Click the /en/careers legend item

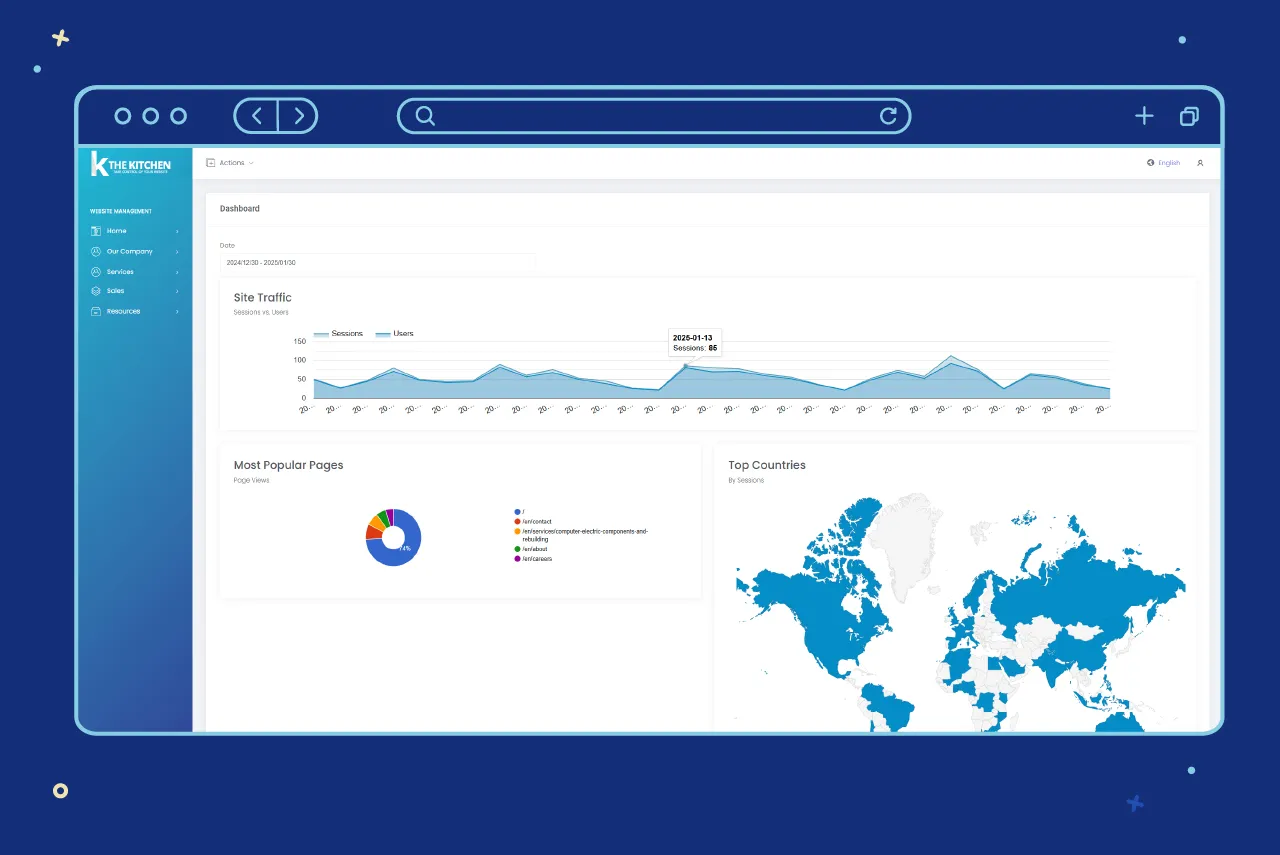pos(536,559)
